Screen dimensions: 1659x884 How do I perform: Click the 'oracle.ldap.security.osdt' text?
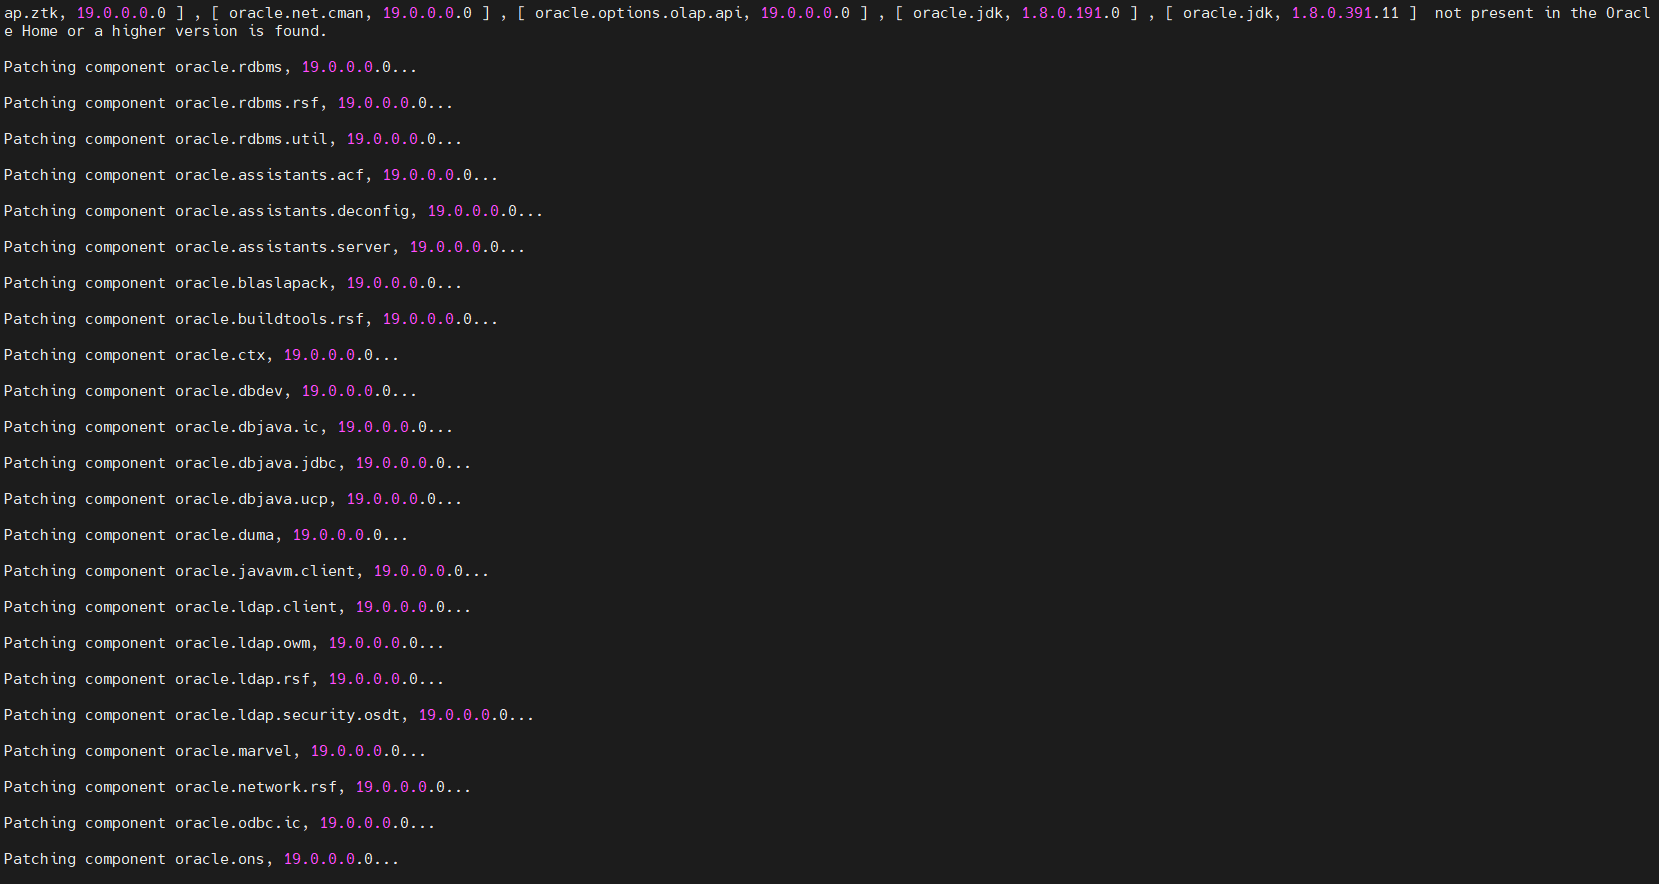[x=287, y=715]
